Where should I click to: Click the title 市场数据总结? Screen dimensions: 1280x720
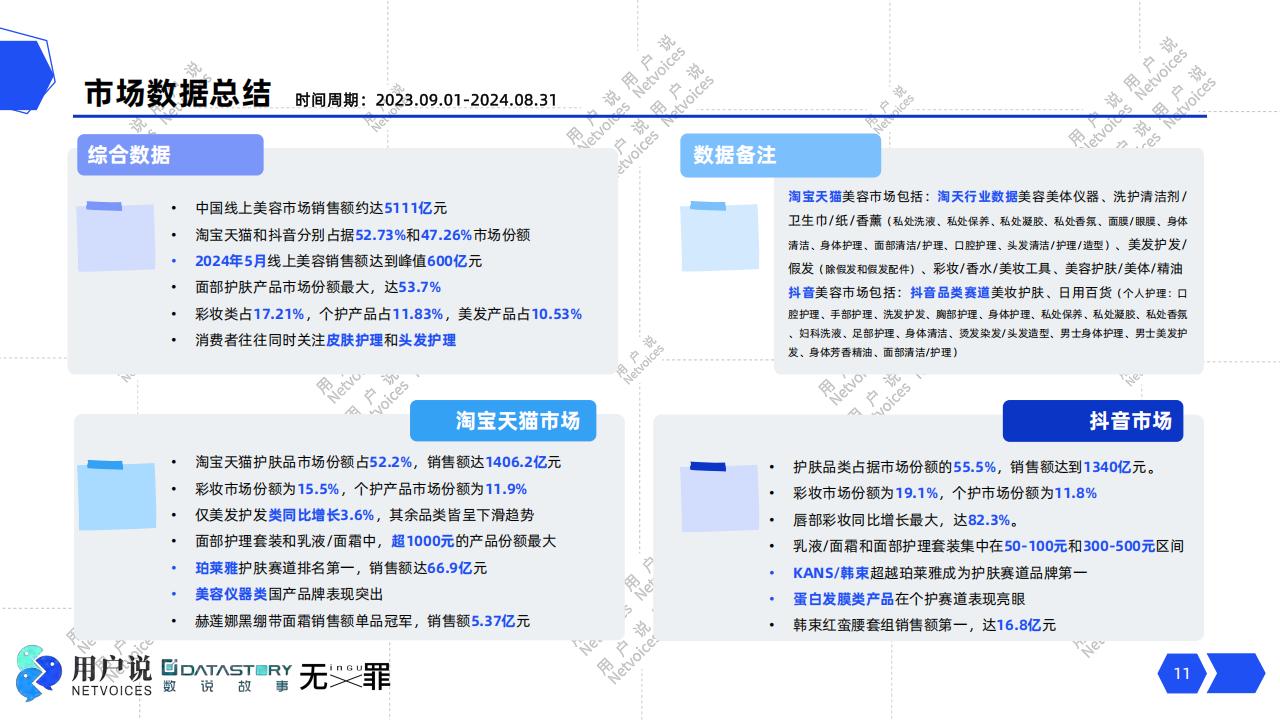tap(178, 93)
